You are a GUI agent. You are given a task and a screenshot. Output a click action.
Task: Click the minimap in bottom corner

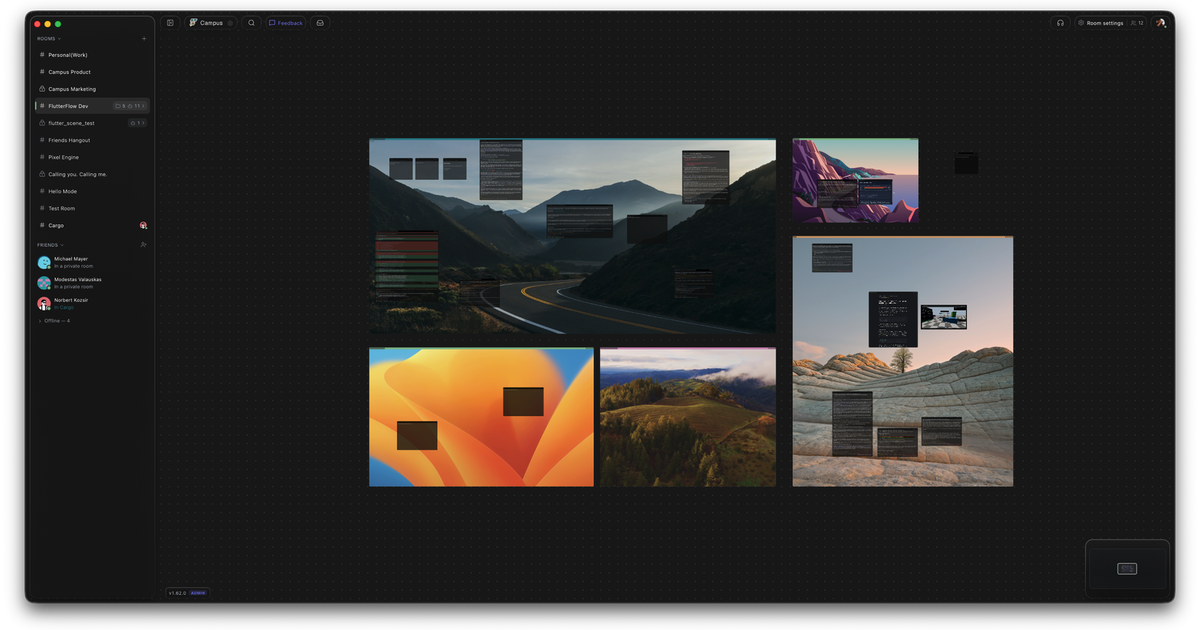(x=1127, y=569)
